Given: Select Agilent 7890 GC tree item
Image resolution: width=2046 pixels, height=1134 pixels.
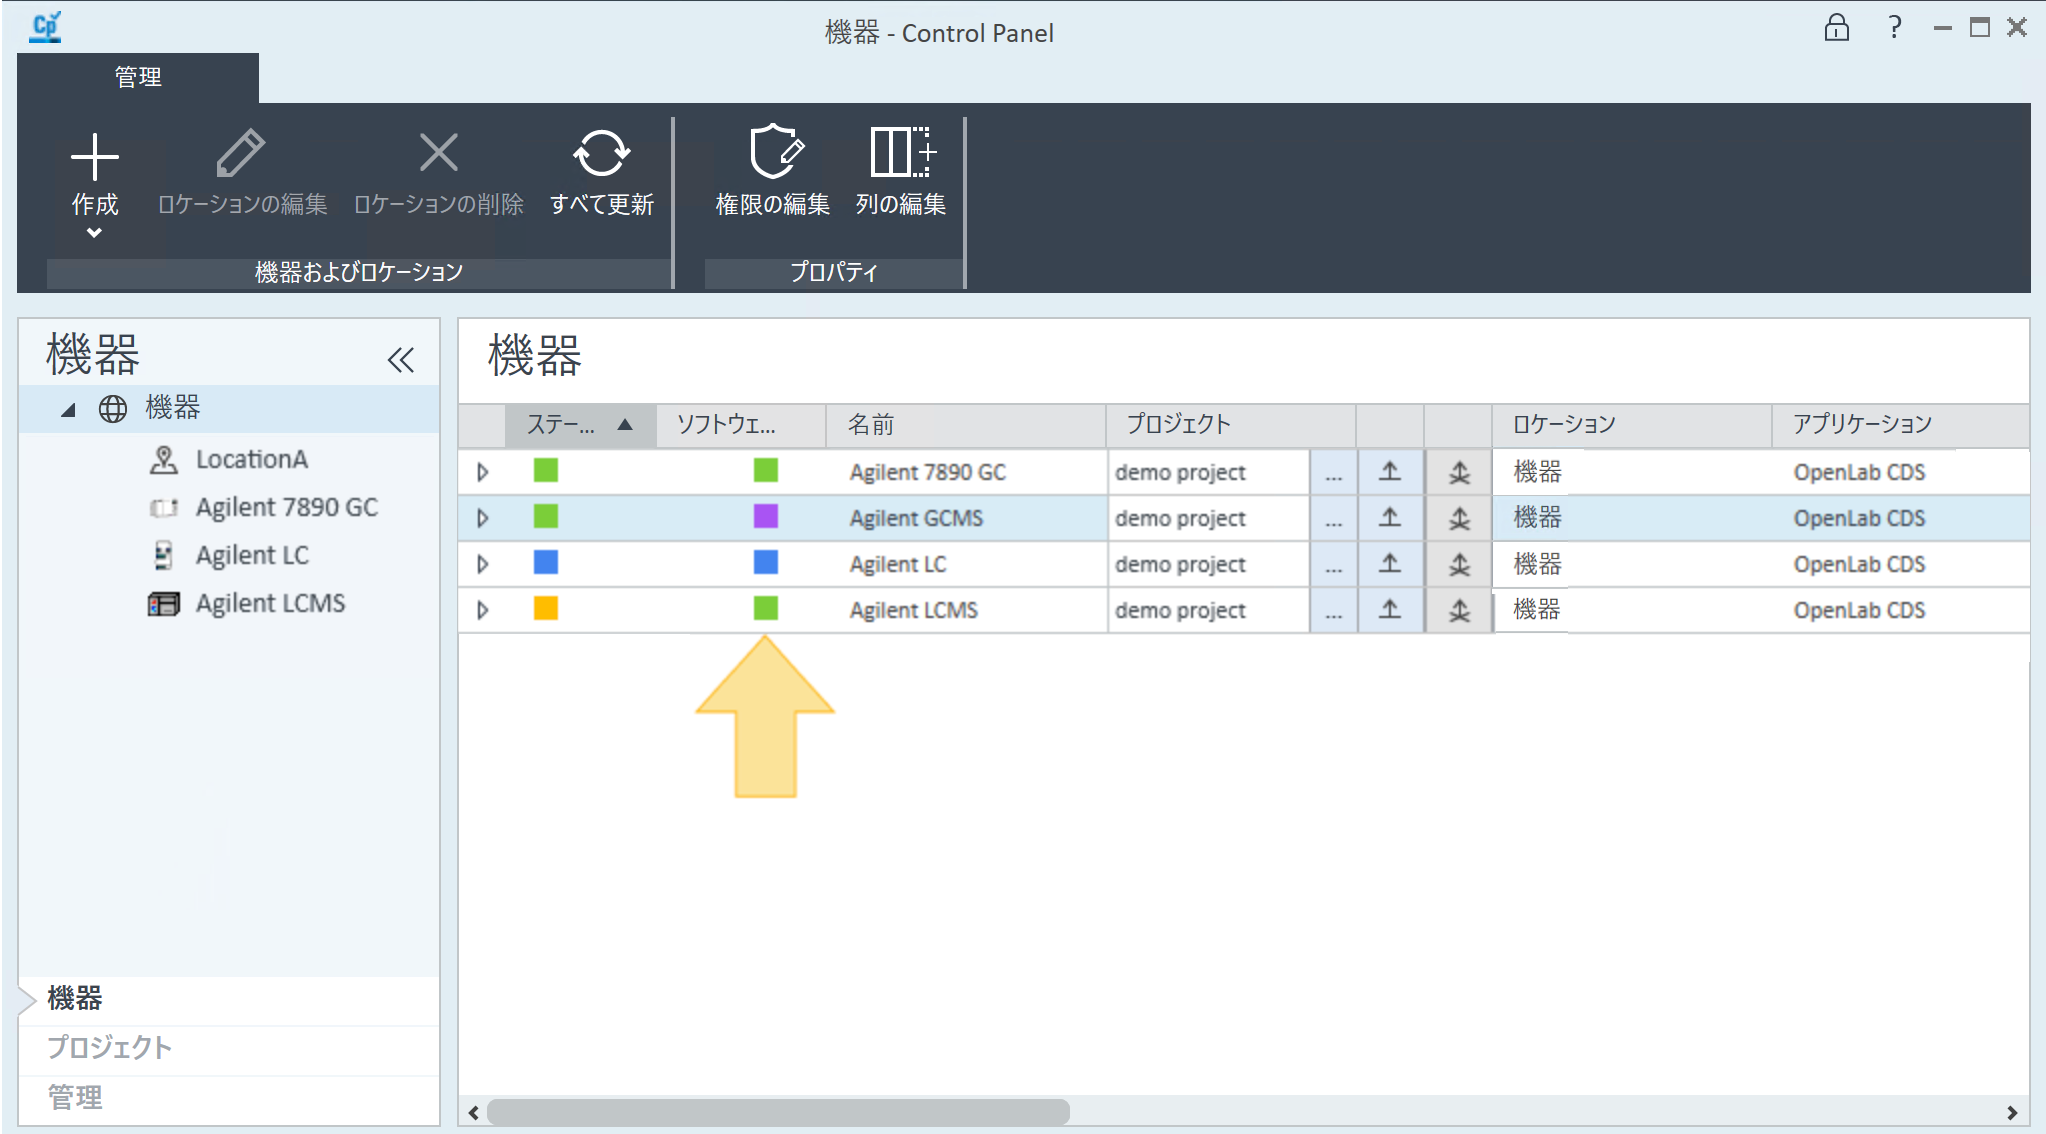Looking at the screenshot, I should pos(287,507).
